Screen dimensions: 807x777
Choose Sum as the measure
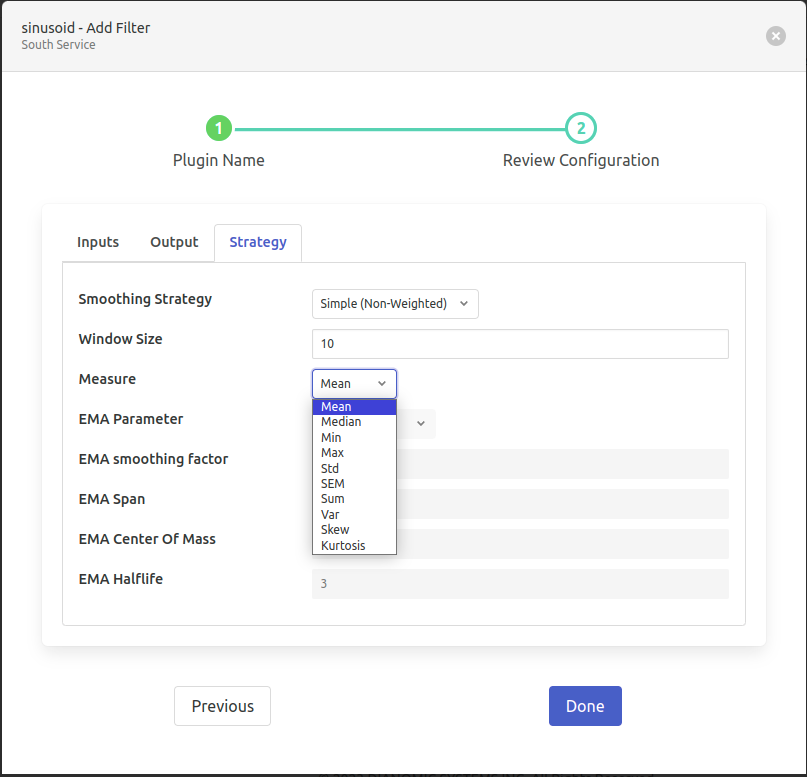pyautogui.click(x=354, y=499)
